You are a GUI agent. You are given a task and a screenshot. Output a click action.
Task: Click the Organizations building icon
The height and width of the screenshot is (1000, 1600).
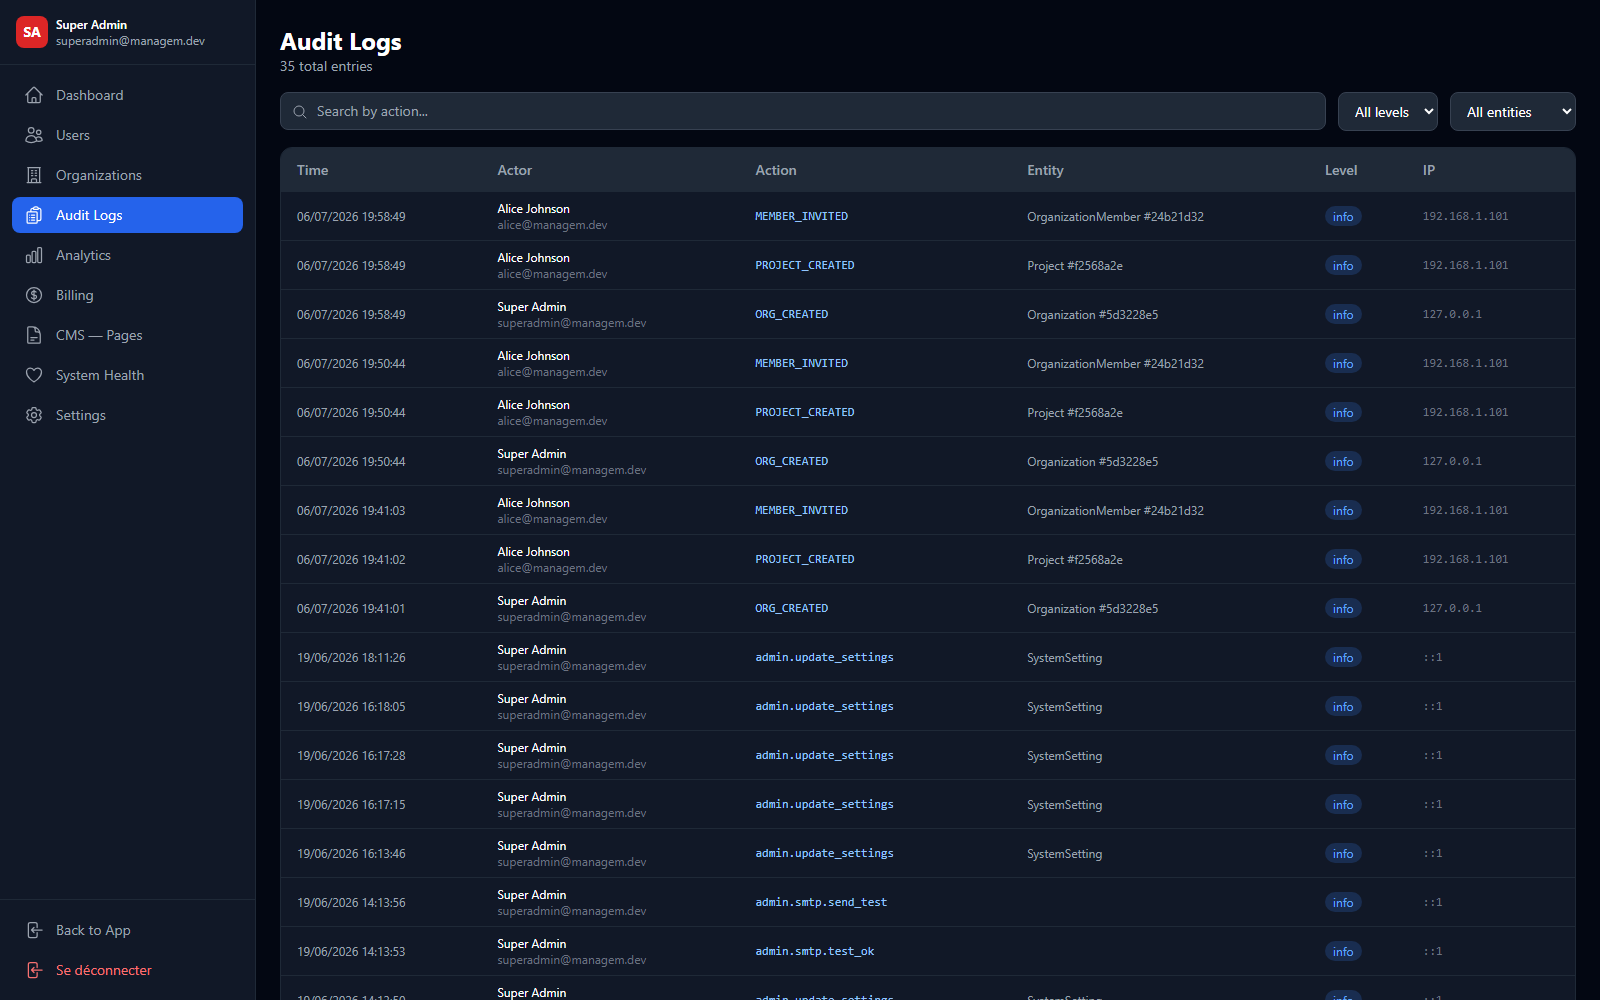tap(34, 175)
